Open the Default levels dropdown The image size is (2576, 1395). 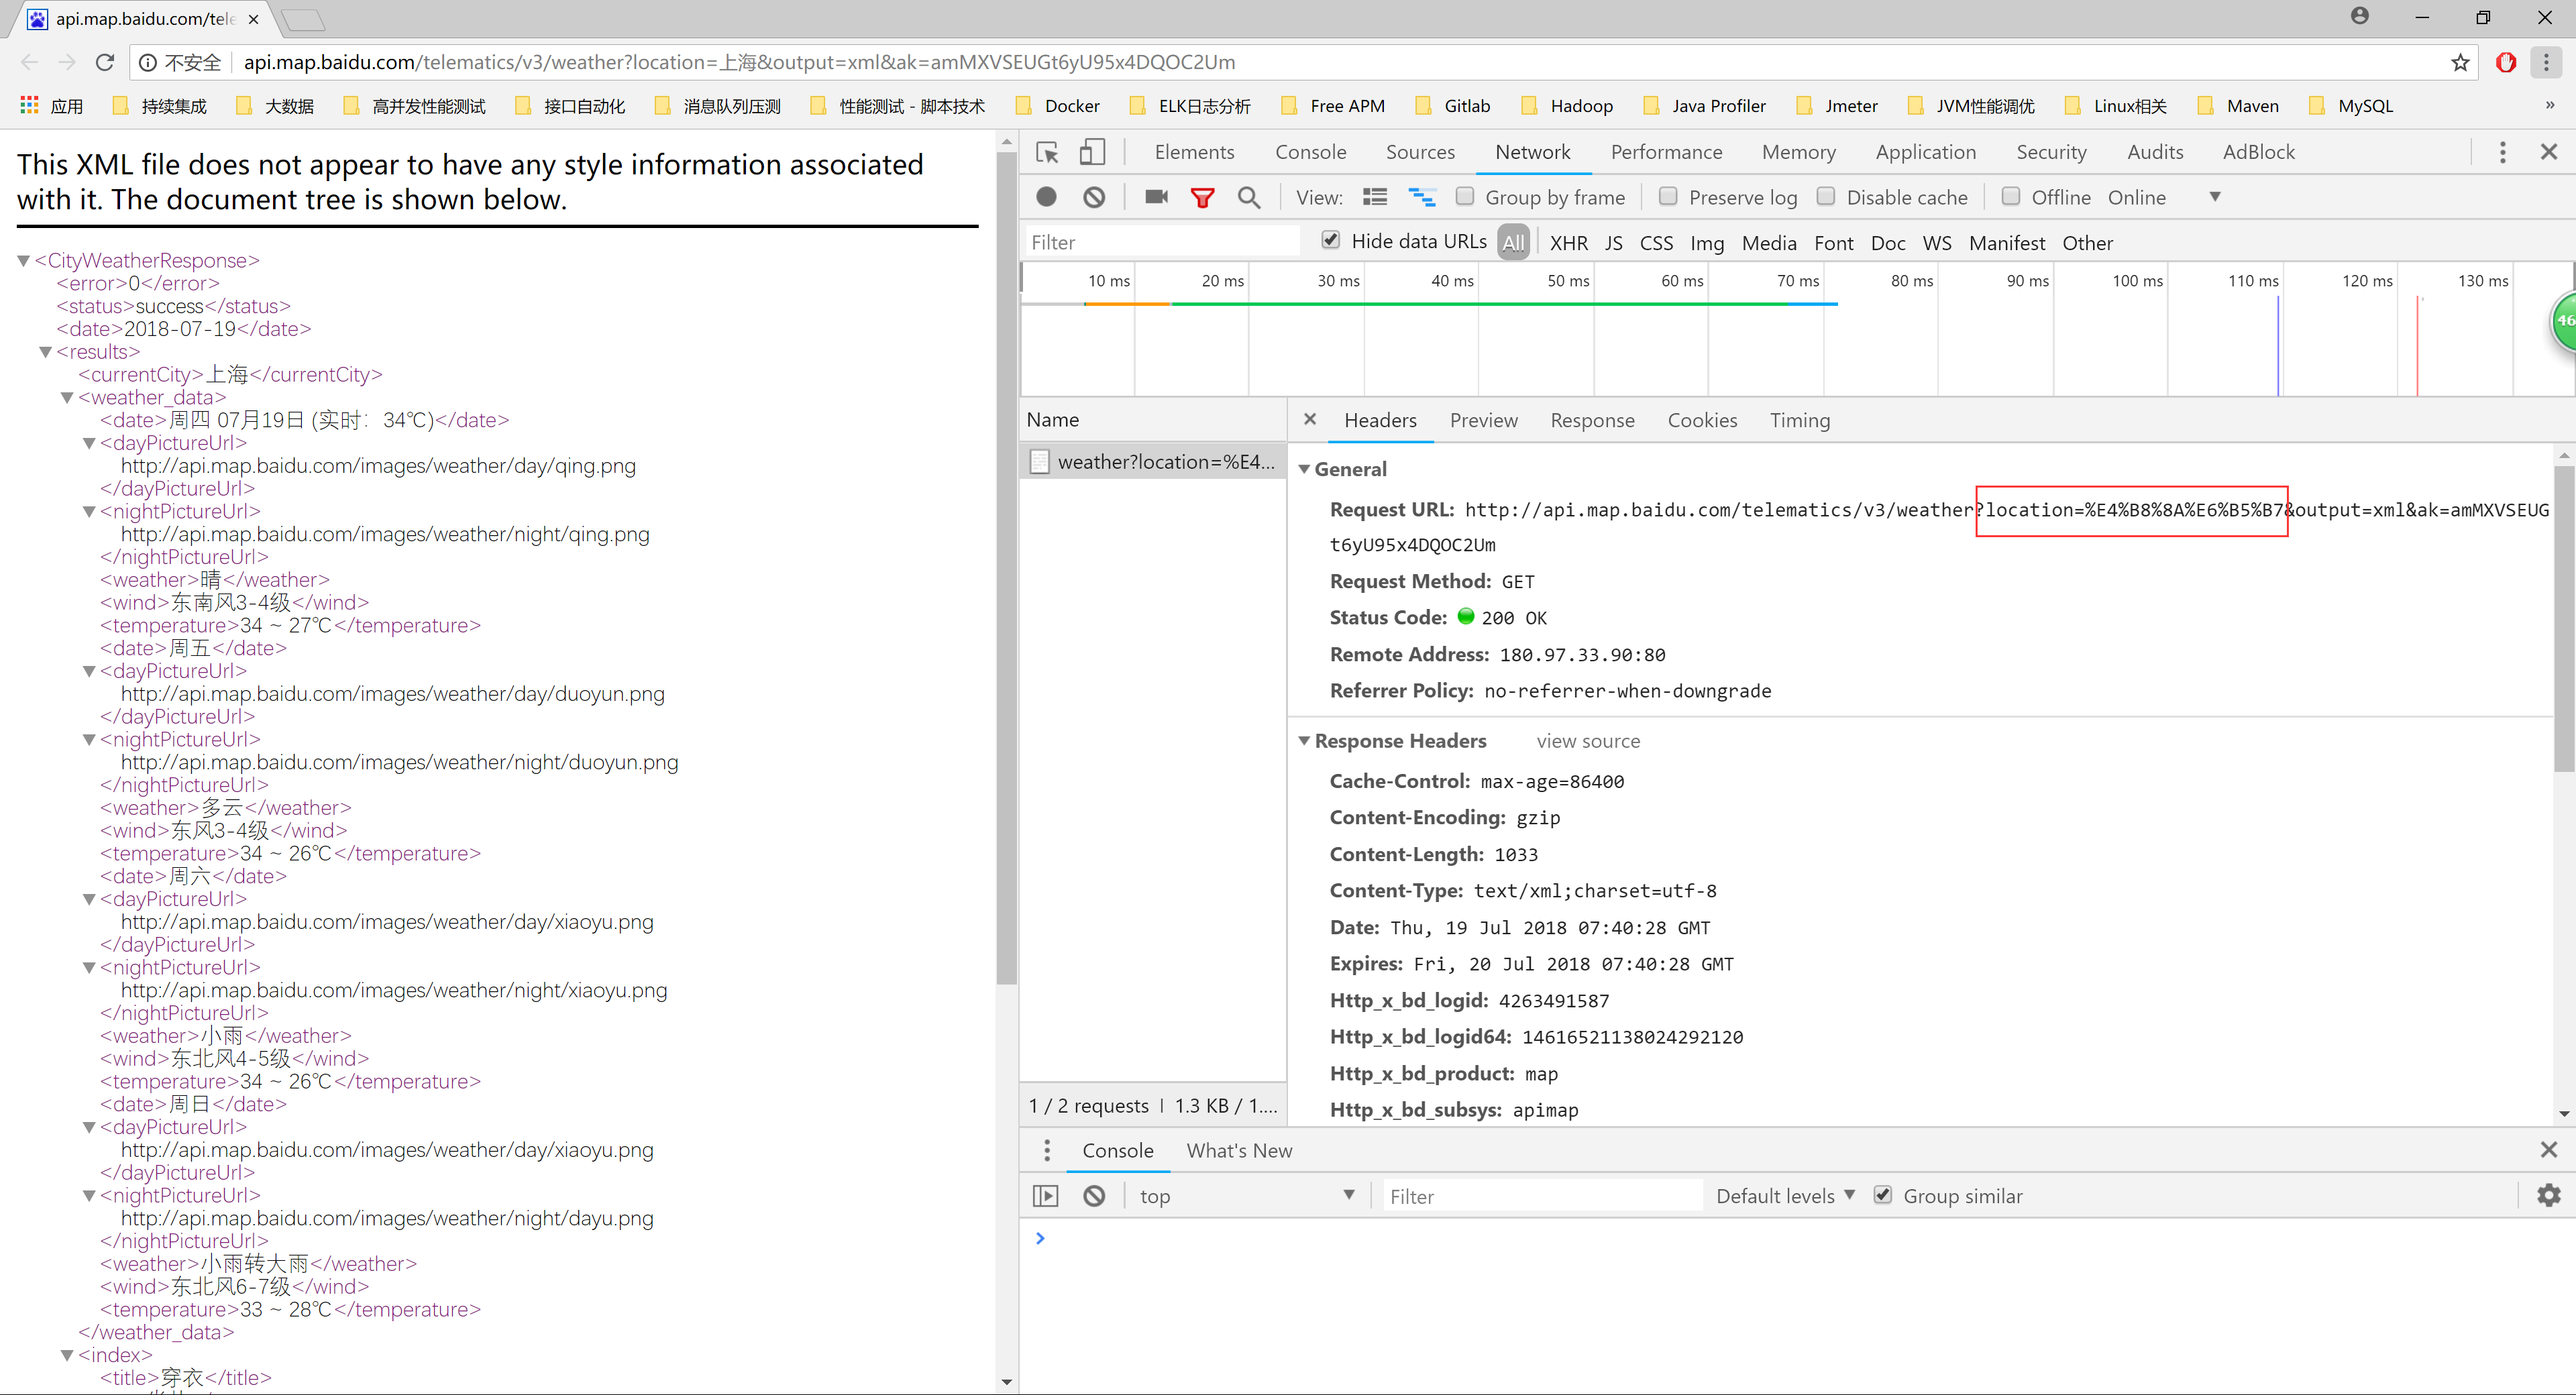1785,1196
